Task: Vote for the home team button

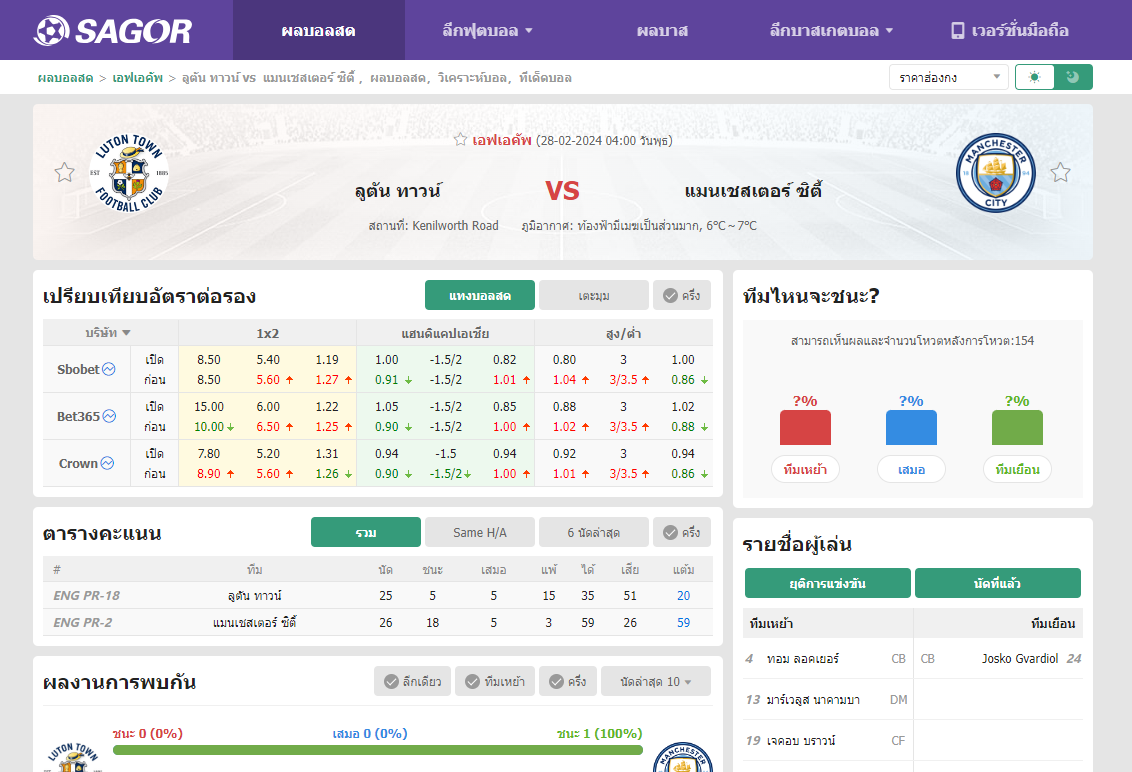Action: 805,469
